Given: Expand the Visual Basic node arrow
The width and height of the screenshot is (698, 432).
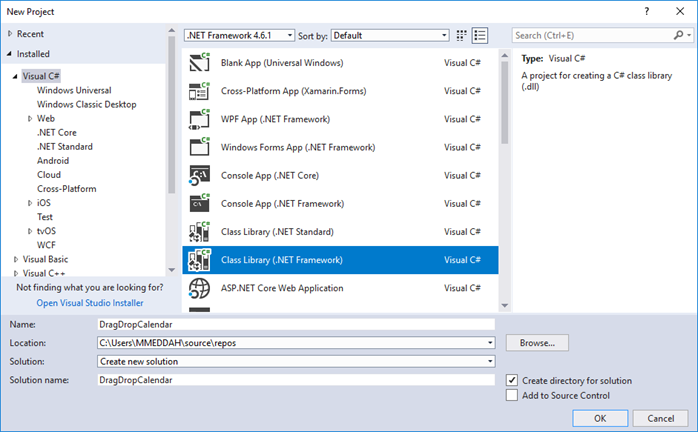Looking at the screenshot, I should [16, 259].
